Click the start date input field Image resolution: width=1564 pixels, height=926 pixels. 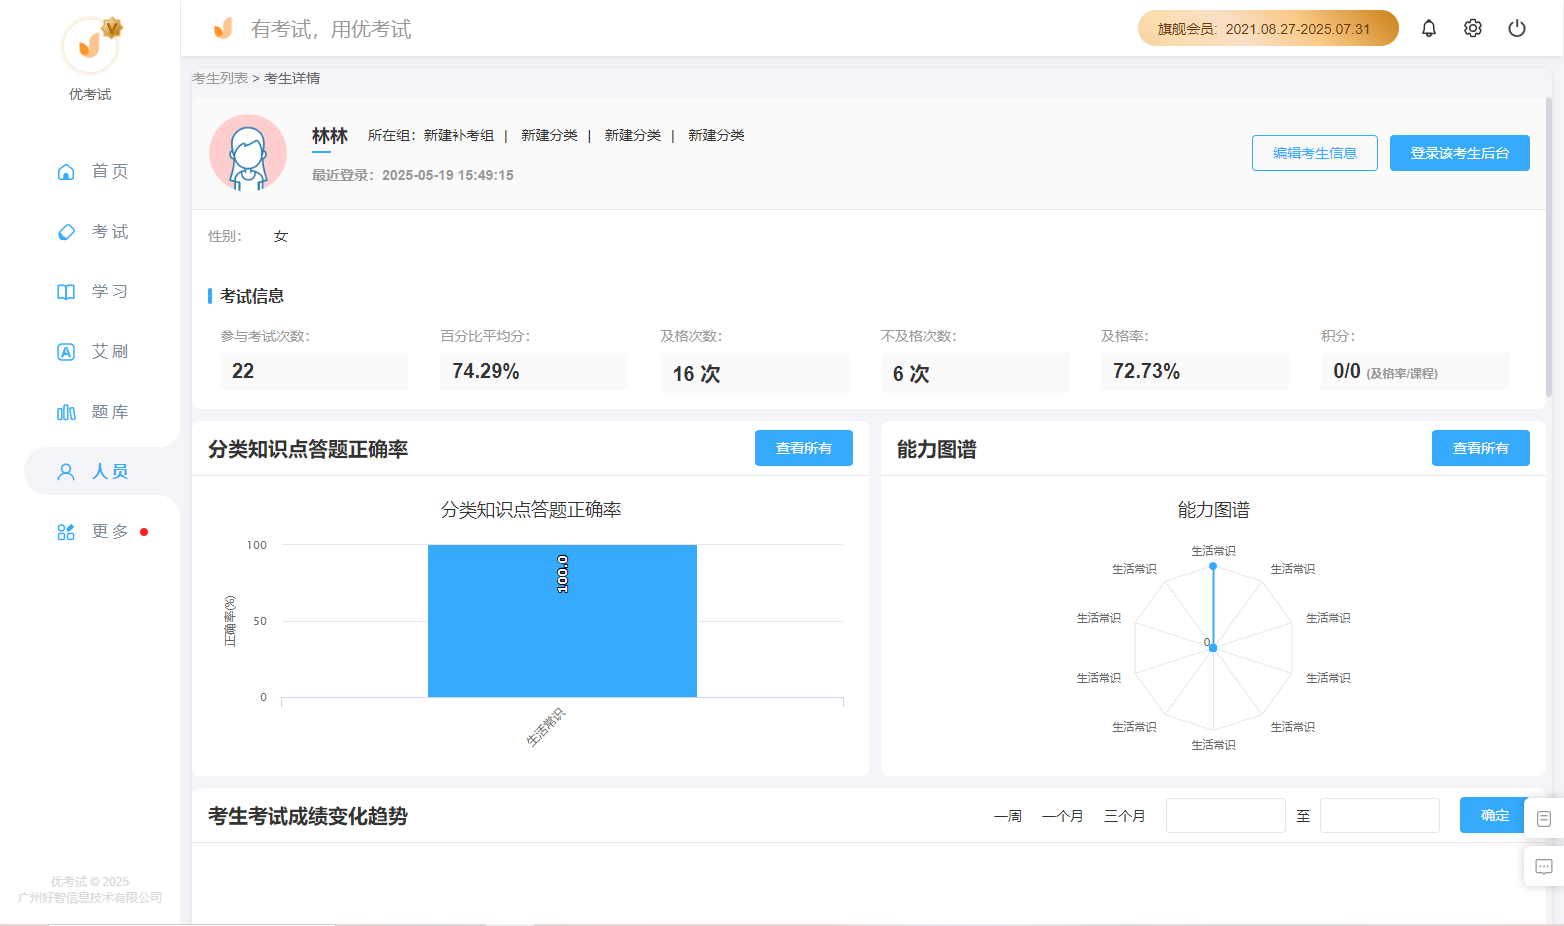pyautogui.click(x=1226, y=816)
